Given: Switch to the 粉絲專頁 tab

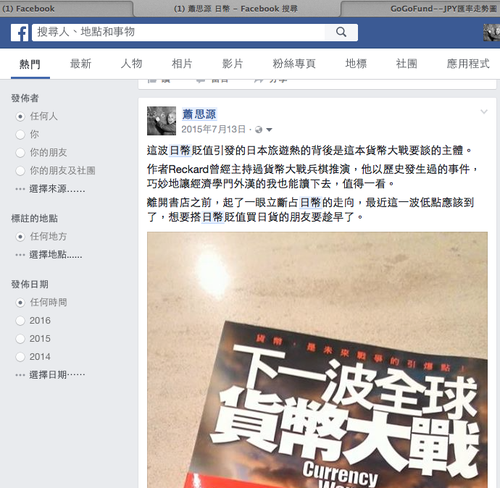Looking at the screenshot, I should click(x=294, y=64).
